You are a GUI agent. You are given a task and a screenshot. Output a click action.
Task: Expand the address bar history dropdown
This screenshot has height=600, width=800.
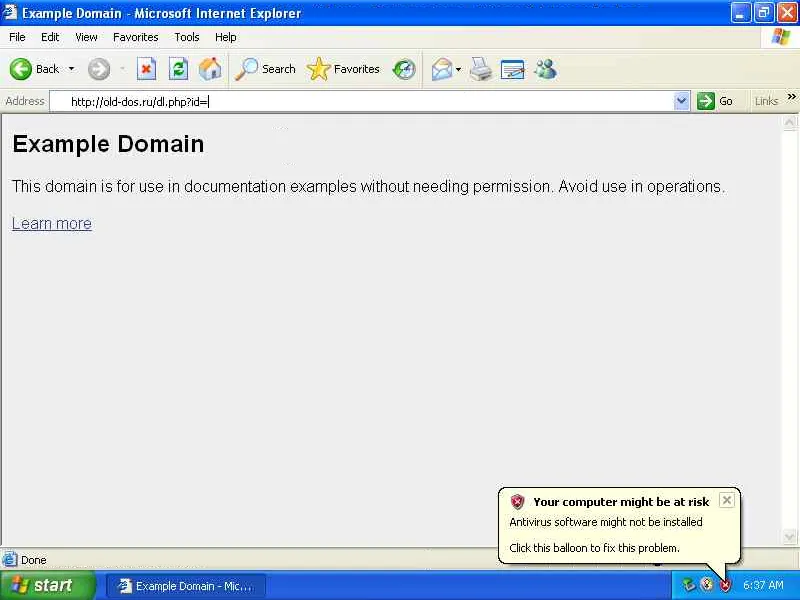(x=682, y=101)
